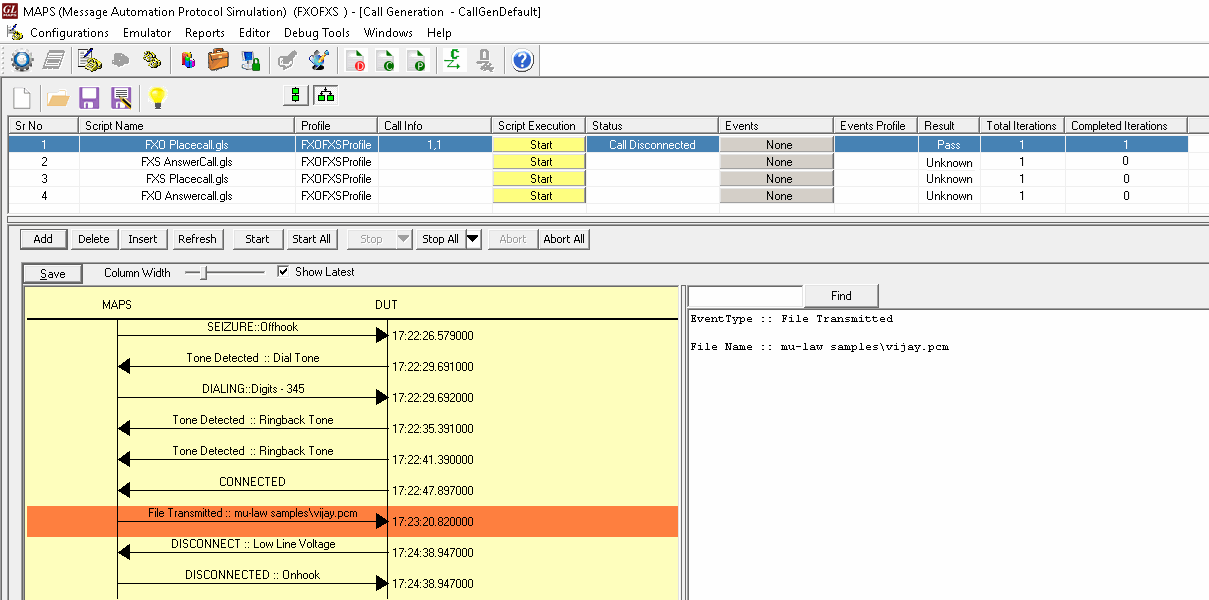Save using the purple floppy disk icon
Screen dimensions: 1209x600
[89, 98]
